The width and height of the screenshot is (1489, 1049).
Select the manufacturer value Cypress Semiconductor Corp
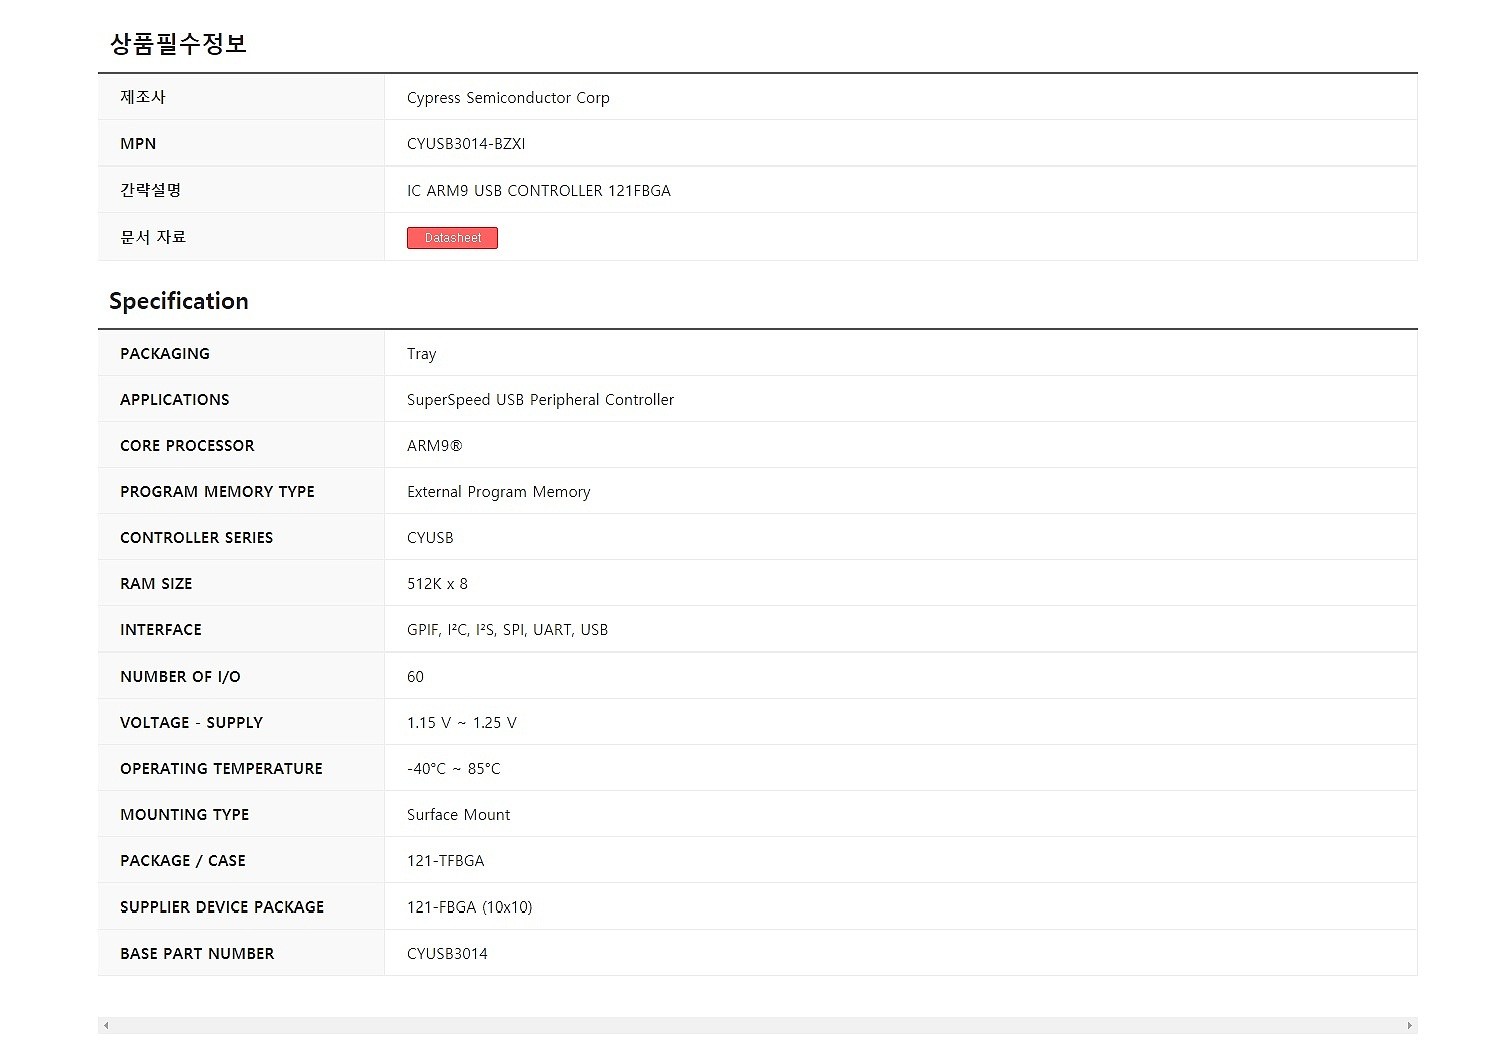coord(508,98)
